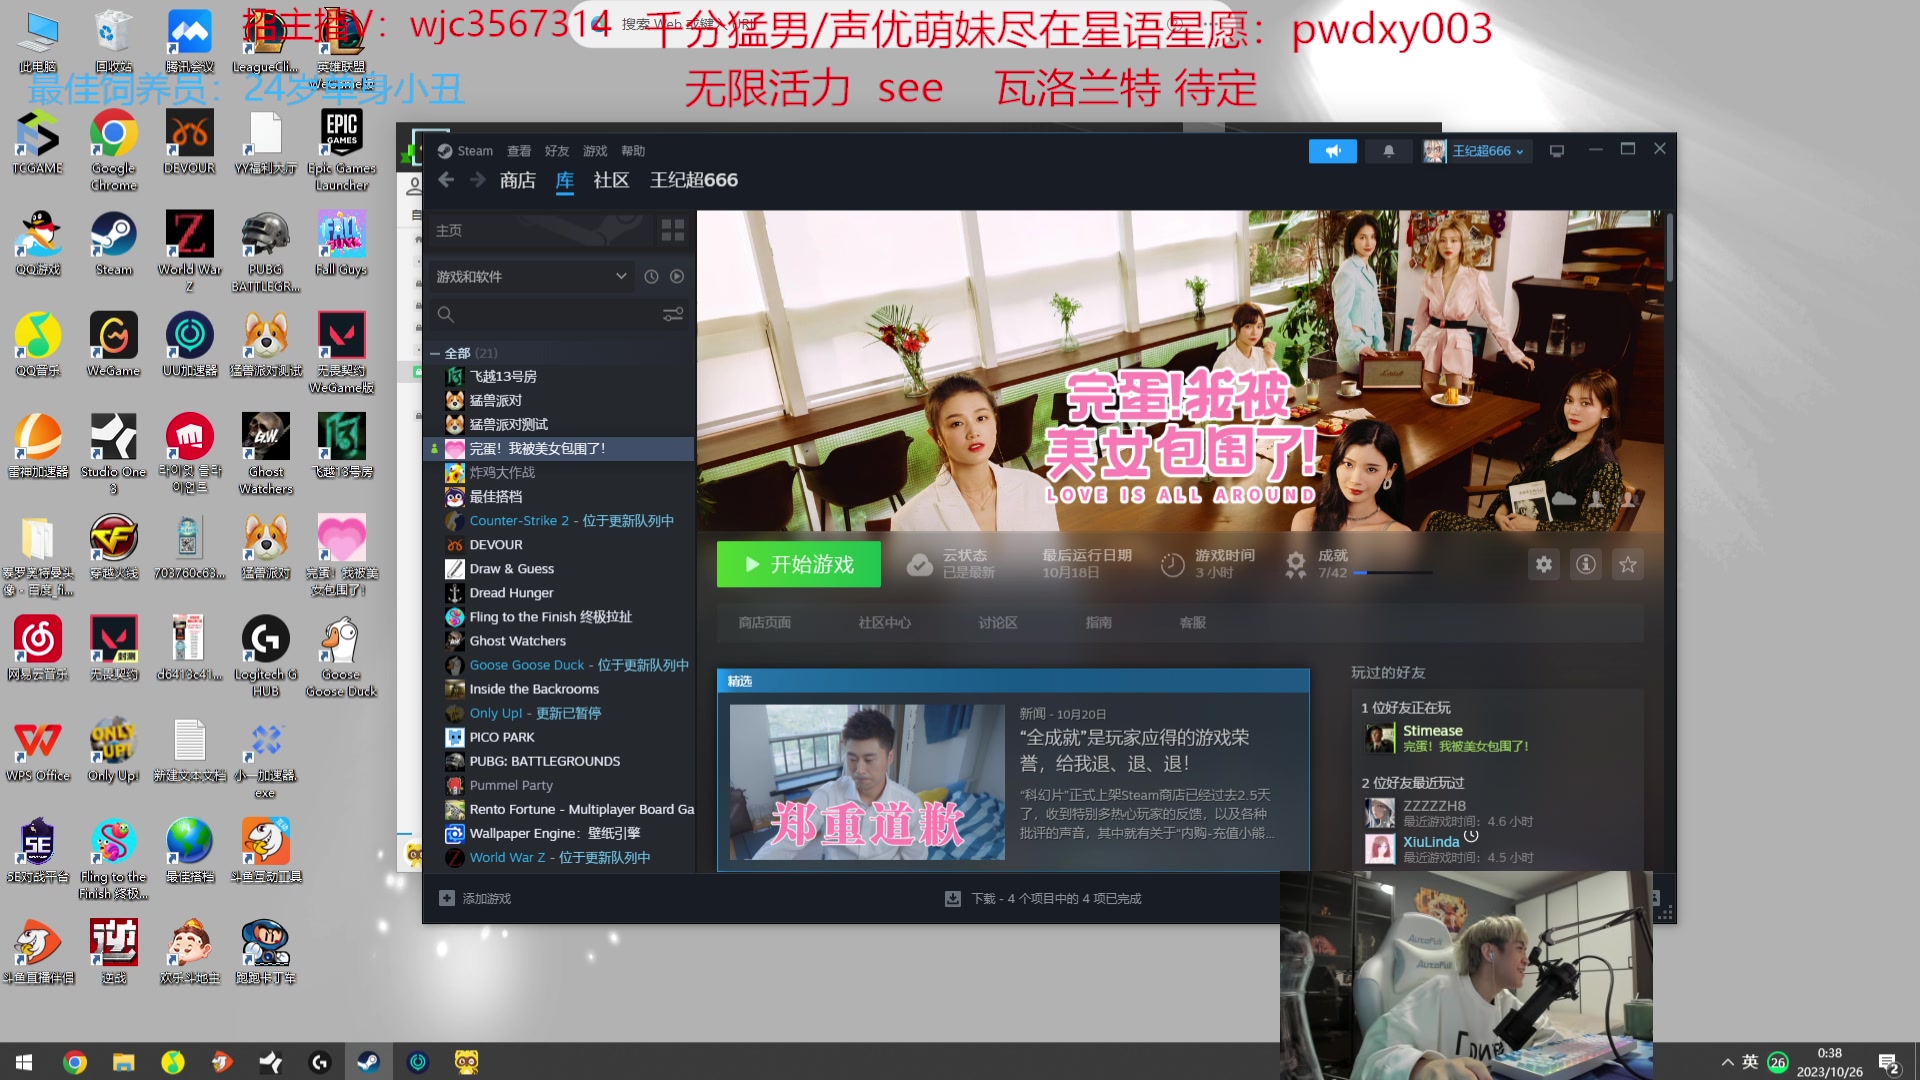
Task: Click the library search field
Action: coord(546,314)
